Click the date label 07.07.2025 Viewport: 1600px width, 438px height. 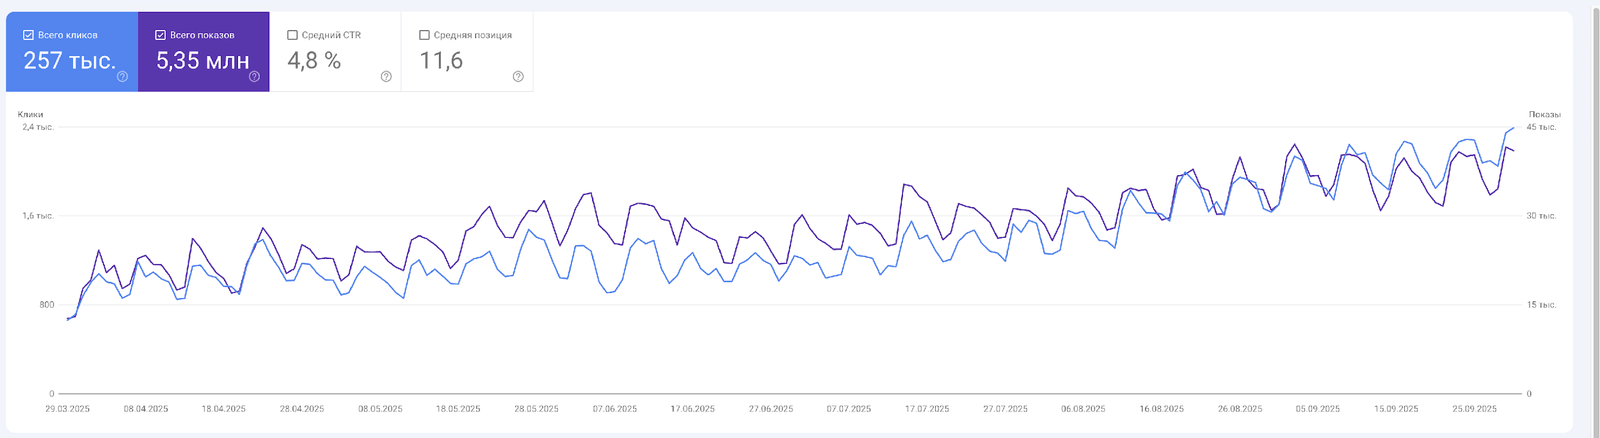(849, 409)
